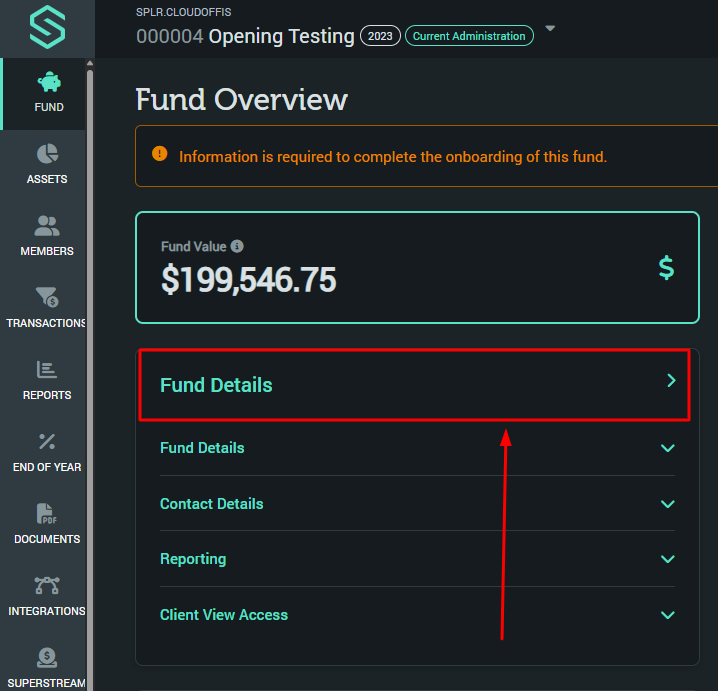Open the Fund Details panel header

pyautogui.click(x=414, y=385)
